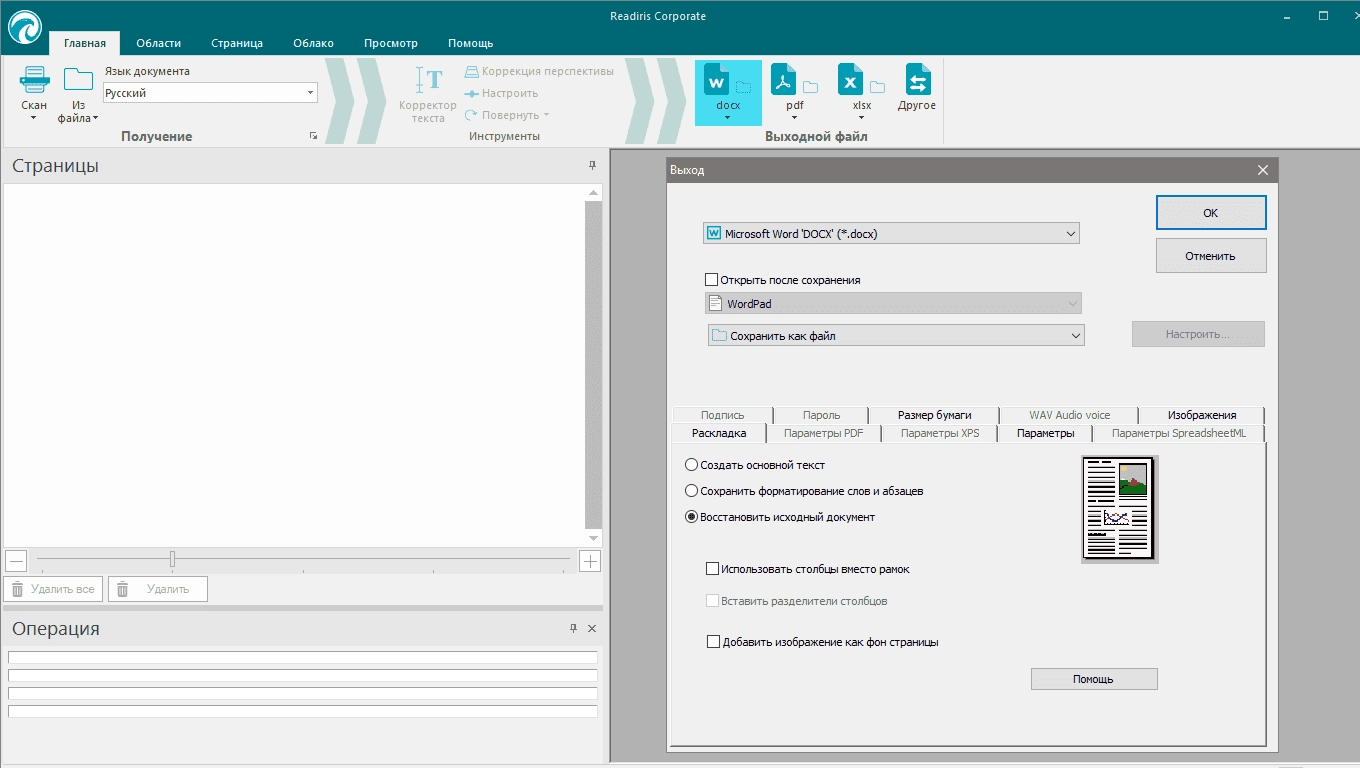Click folder icon beside xlsx output
Screen dimensions: 1360x768
pos(877,87)
